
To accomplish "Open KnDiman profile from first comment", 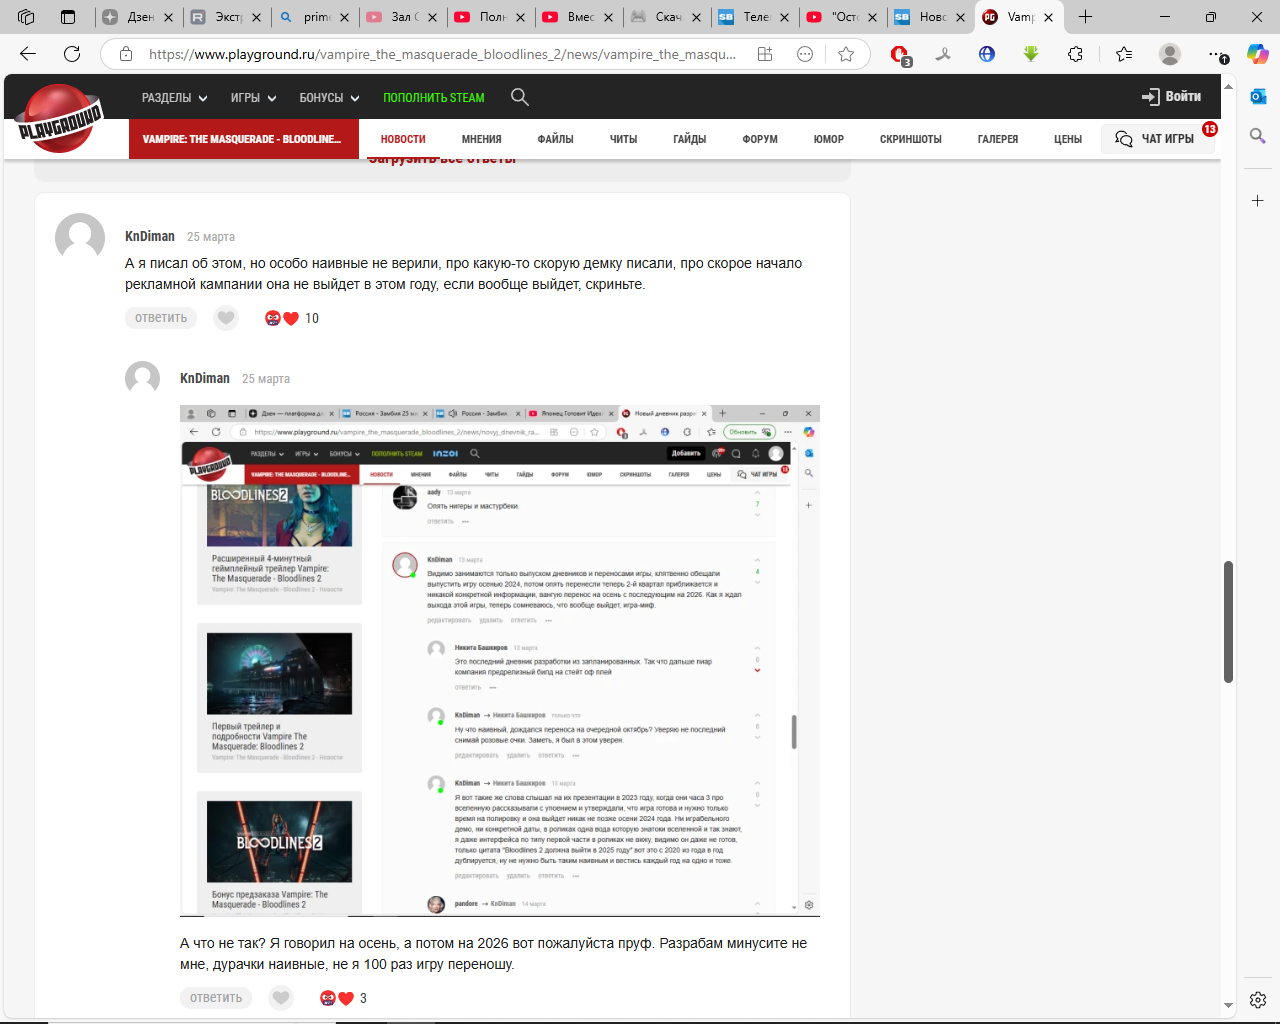I will click(150, 237).
